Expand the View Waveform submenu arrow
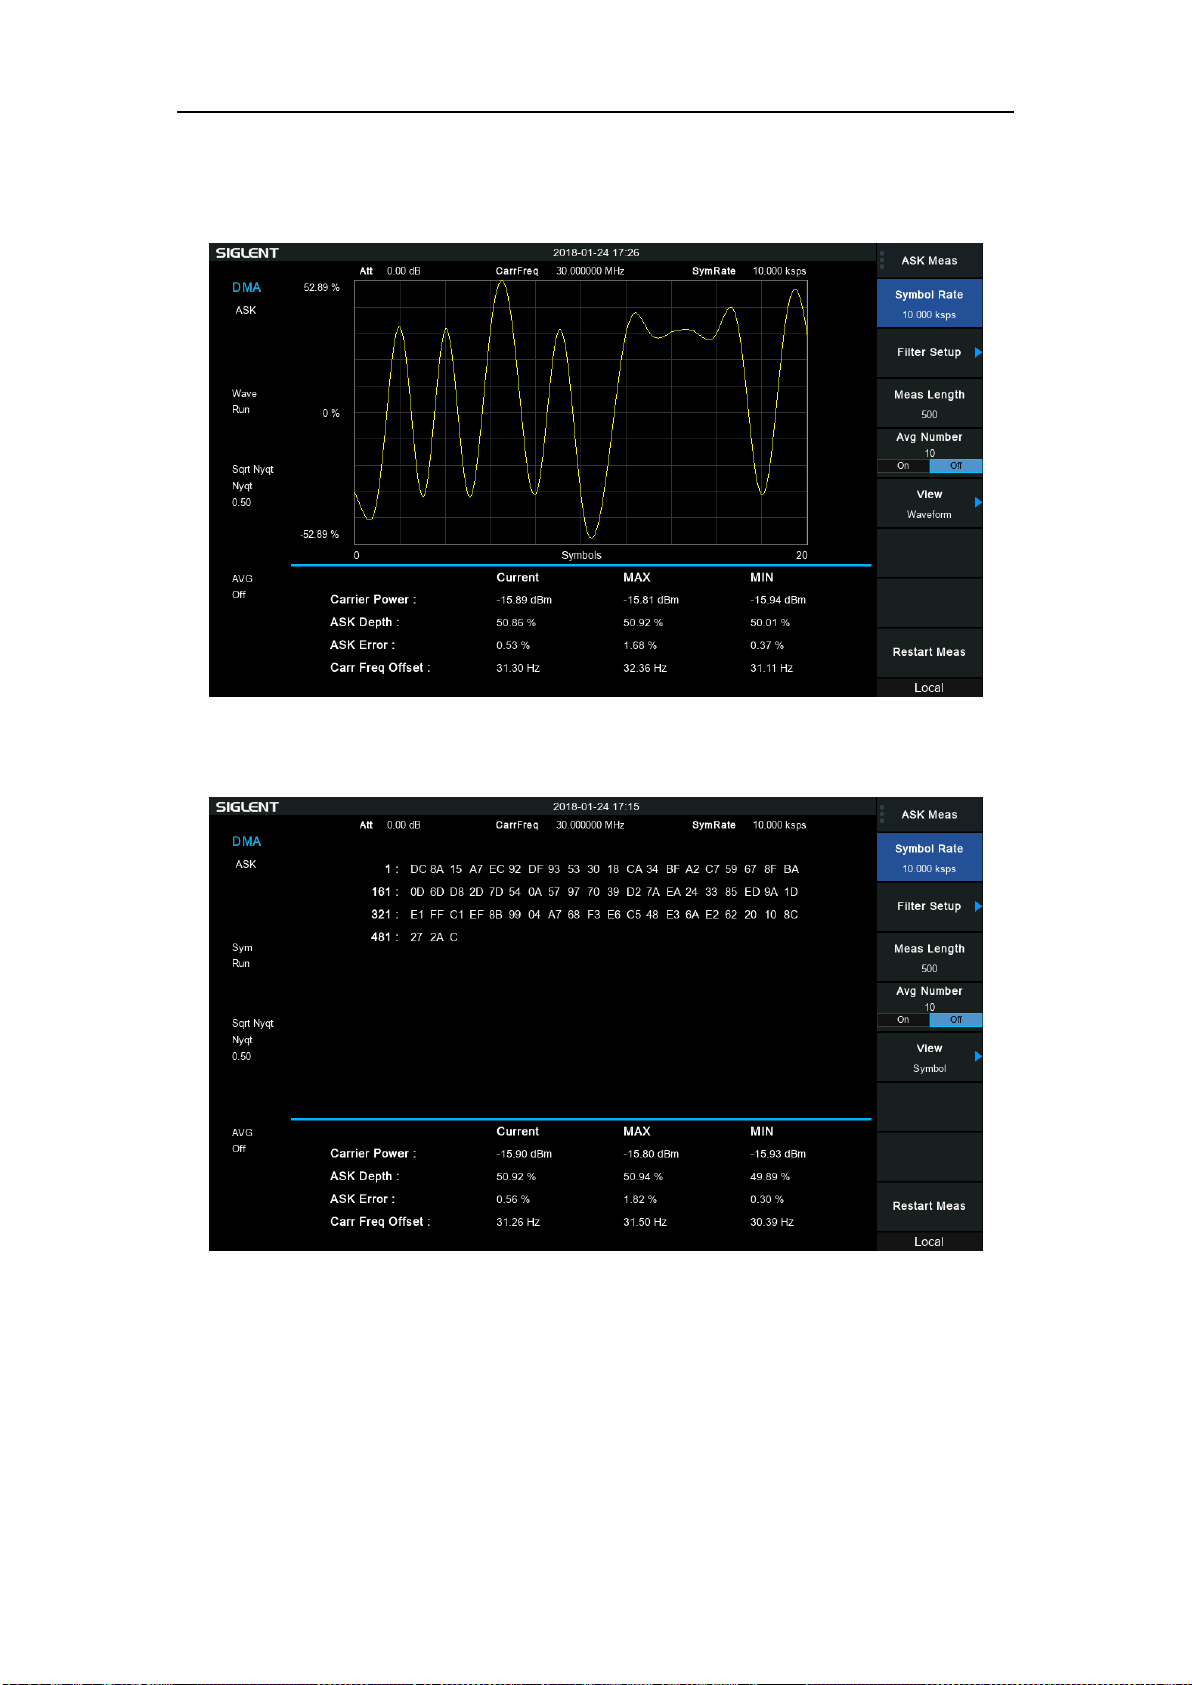This screenshot has height=1685, width=1192. [978, 502]
